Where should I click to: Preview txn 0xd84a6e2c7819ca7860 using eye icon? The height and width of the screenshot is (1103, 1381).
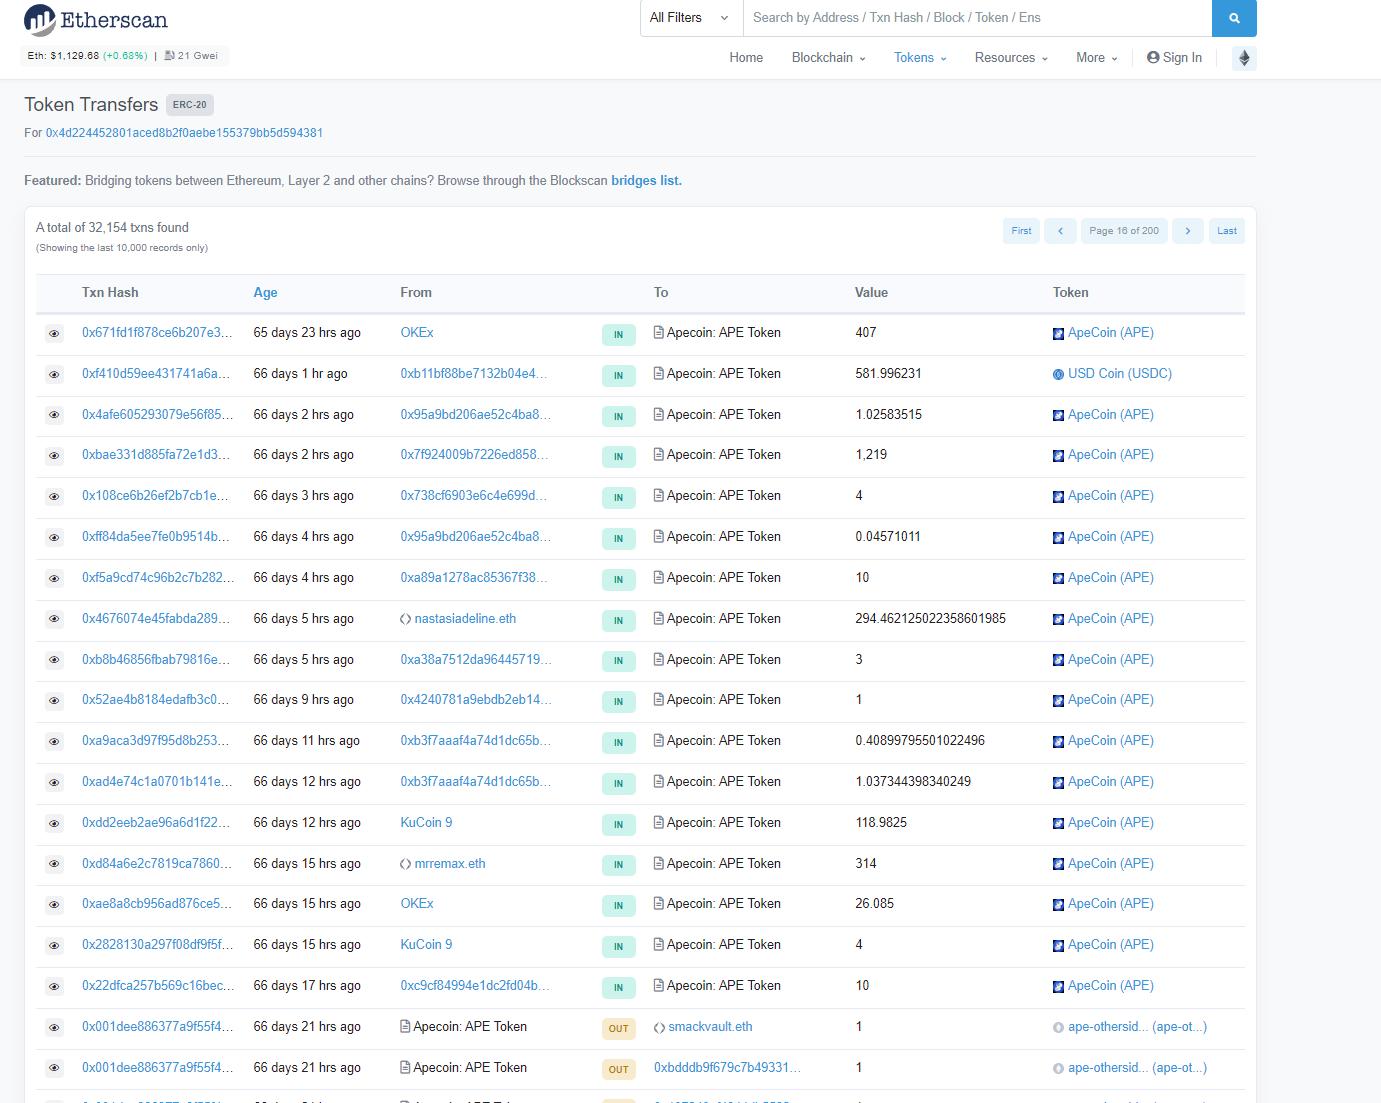tap(54, 865)
